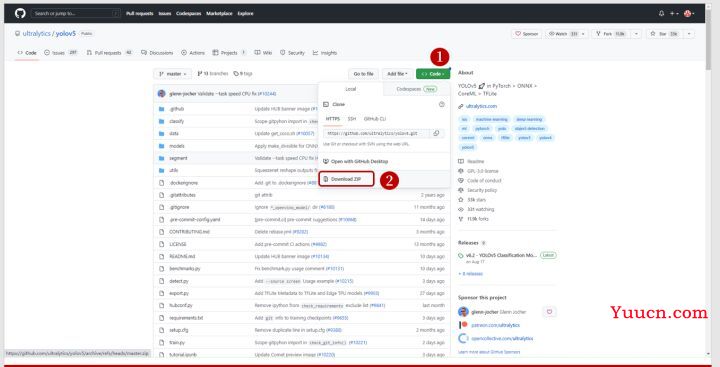Open the .github folder icon
This screenshot has width=720, height=367.
click(161, 109)
